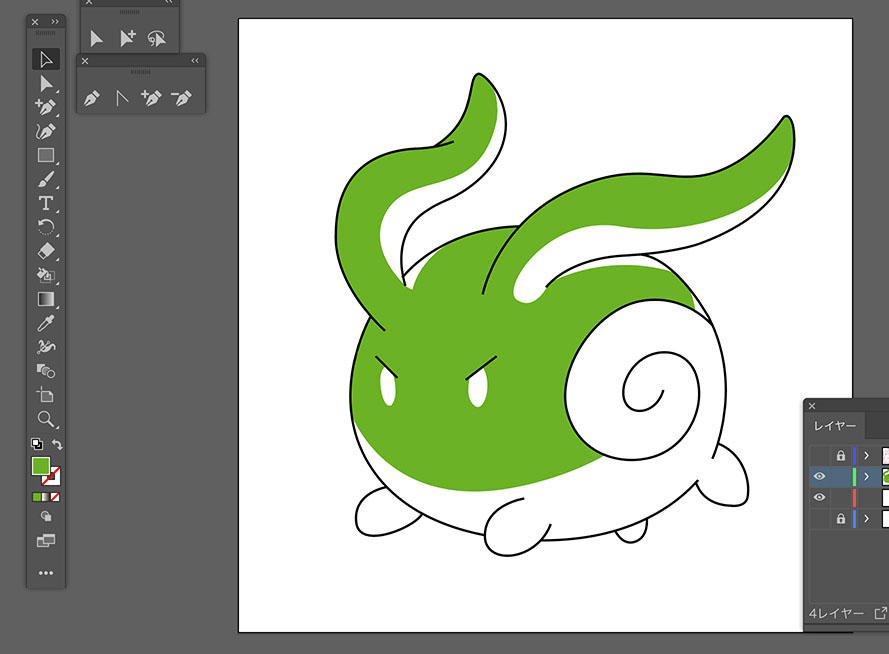Unlock the top layer
This screenshot has height=654, width=889.
841,456
